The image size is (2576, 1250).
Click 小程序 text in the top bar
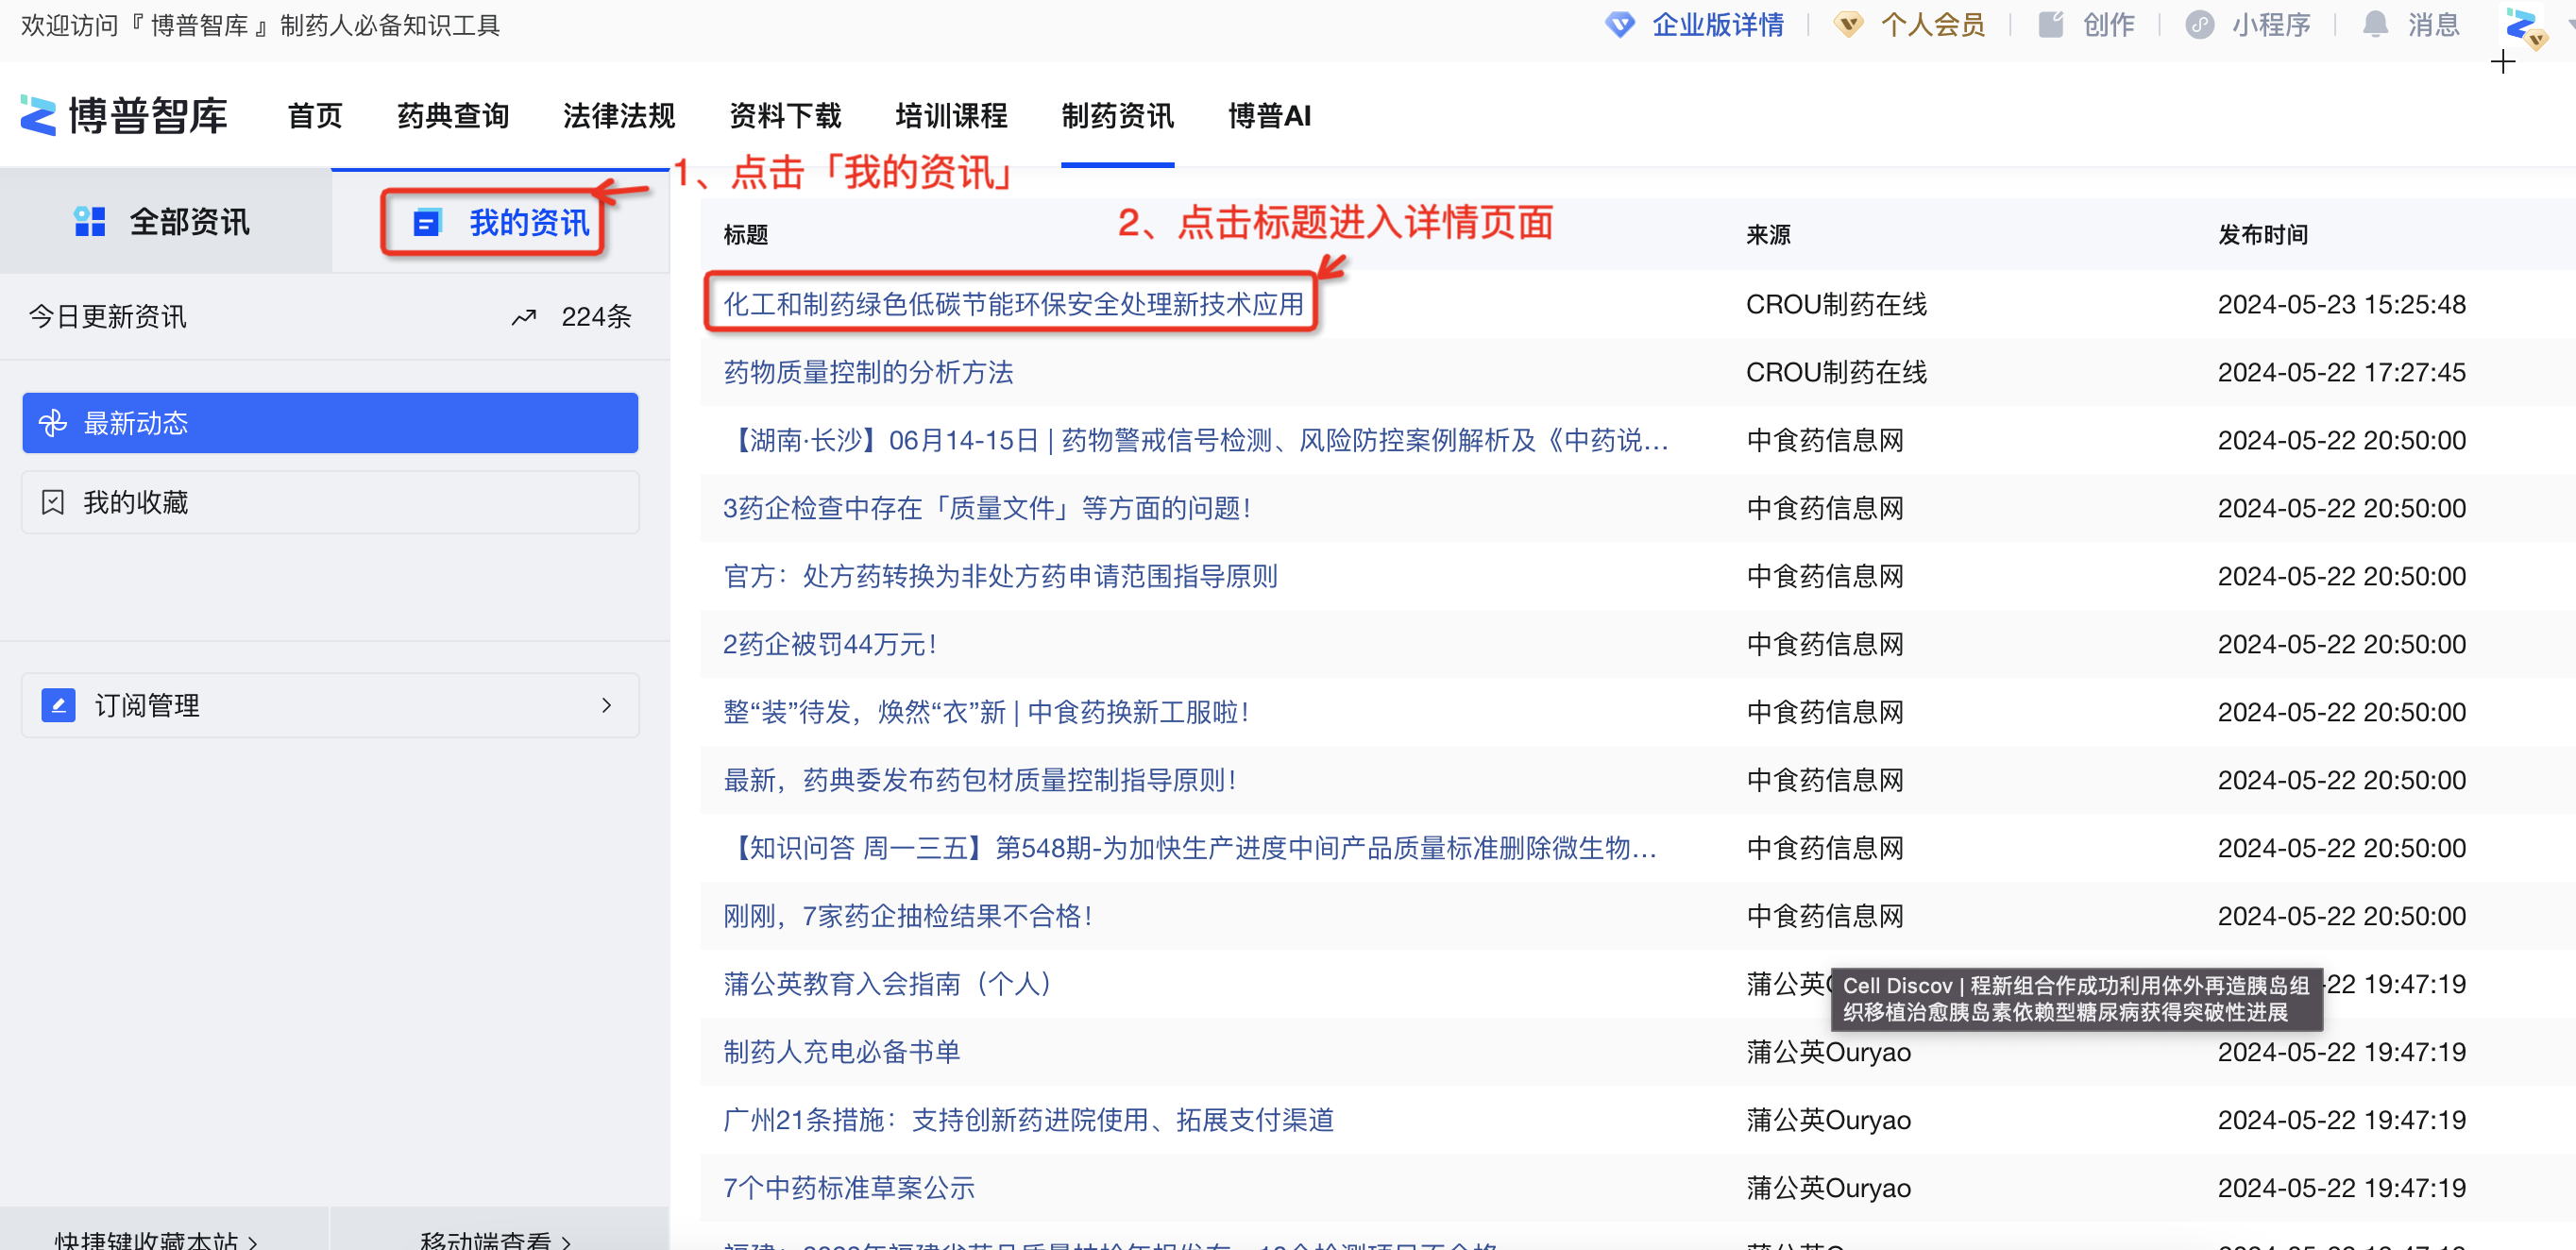[2271, 25]
